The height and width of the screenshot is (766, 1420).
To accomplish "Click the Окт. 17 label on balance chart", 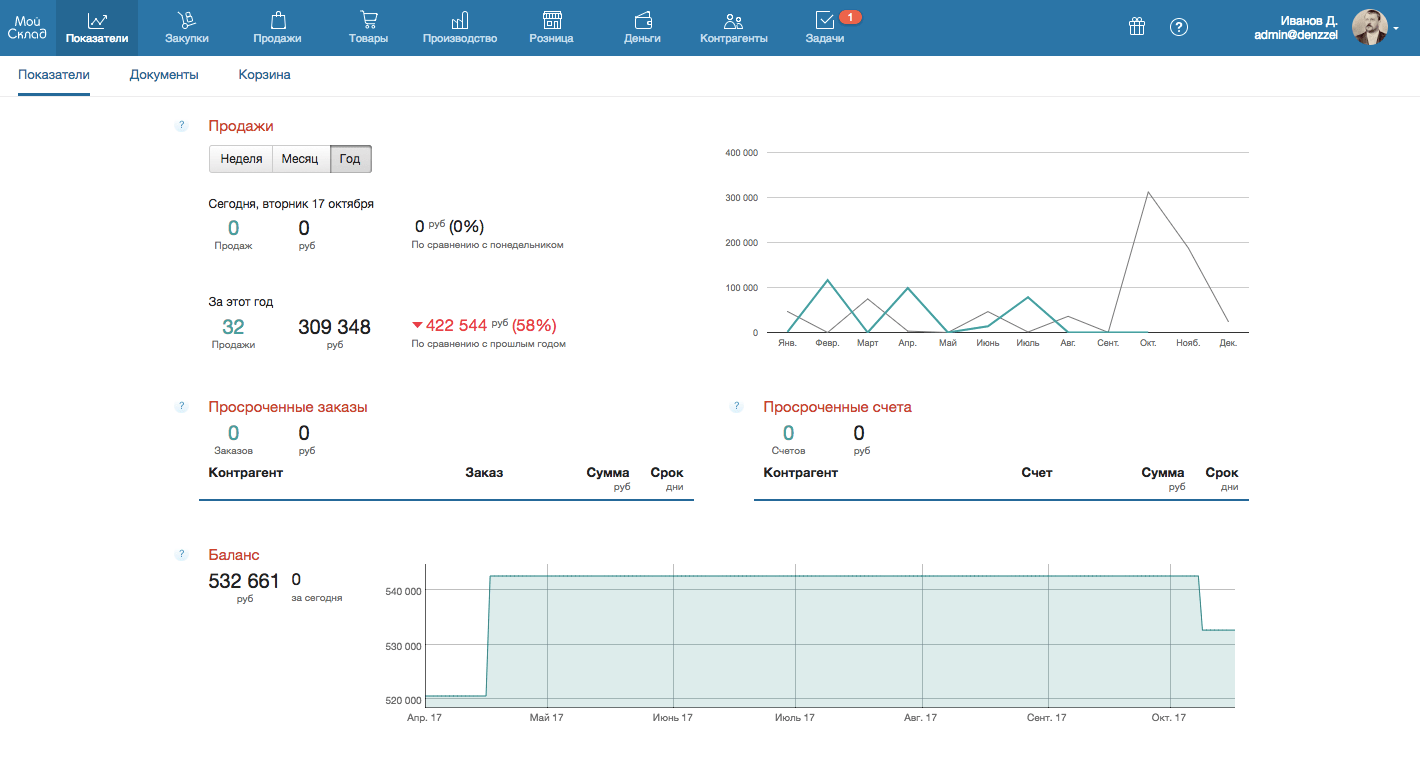I will point(1168,718).
